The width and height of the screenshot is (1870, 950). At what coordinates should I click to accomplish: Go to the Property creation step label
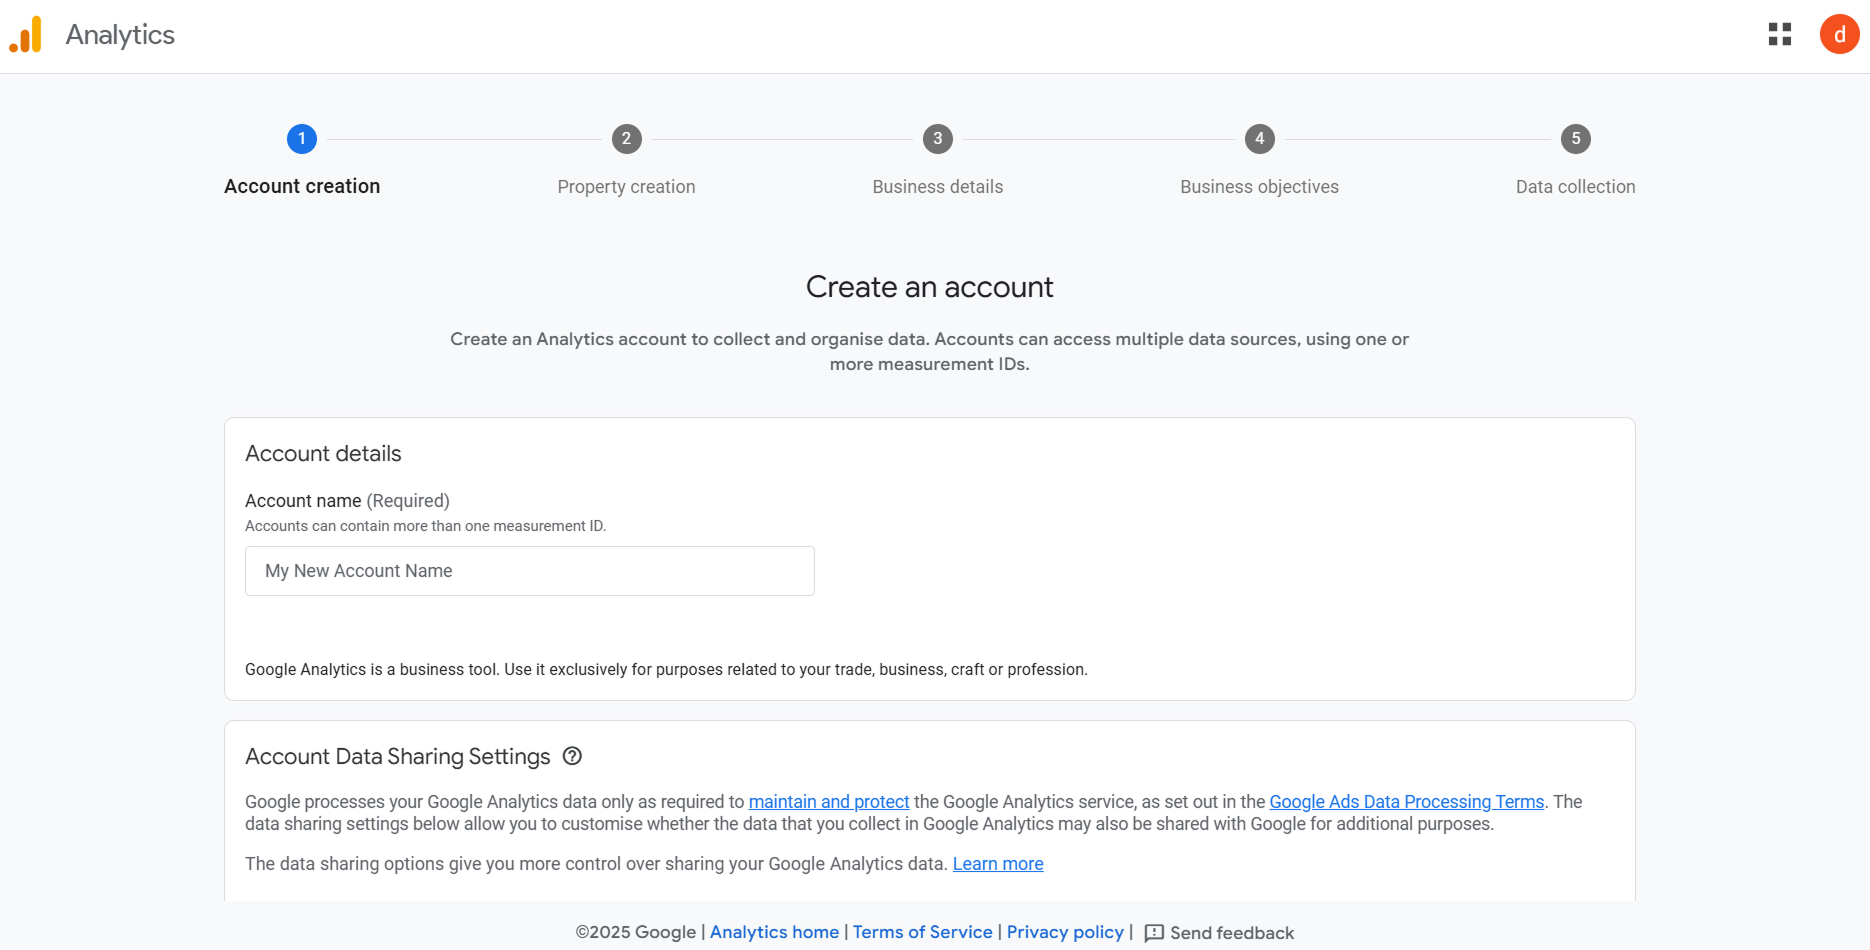click(x=626, y=187)
